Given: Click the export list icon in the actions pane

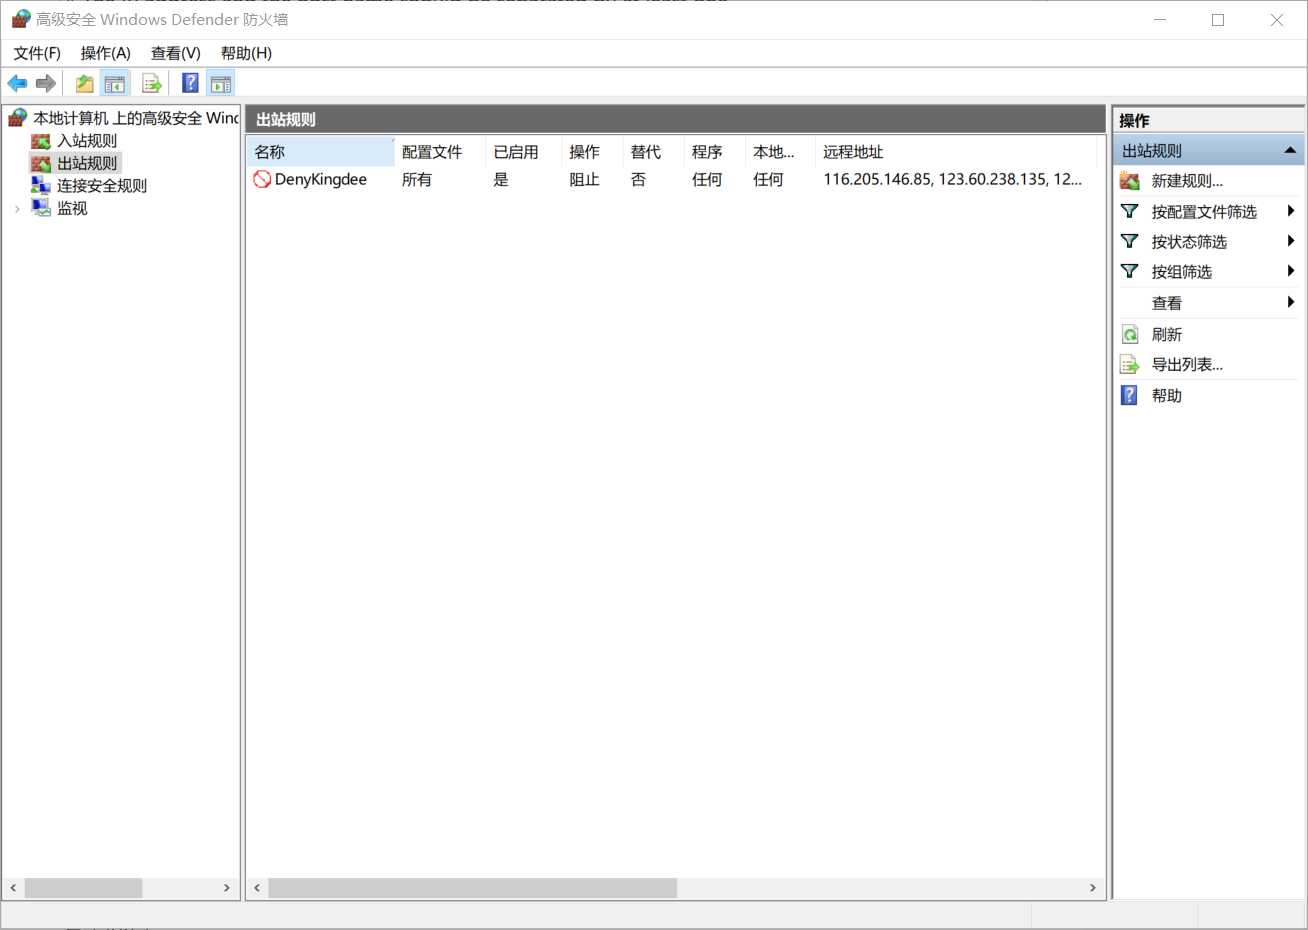Looking at the screenshot, I should coord(1129,364).
